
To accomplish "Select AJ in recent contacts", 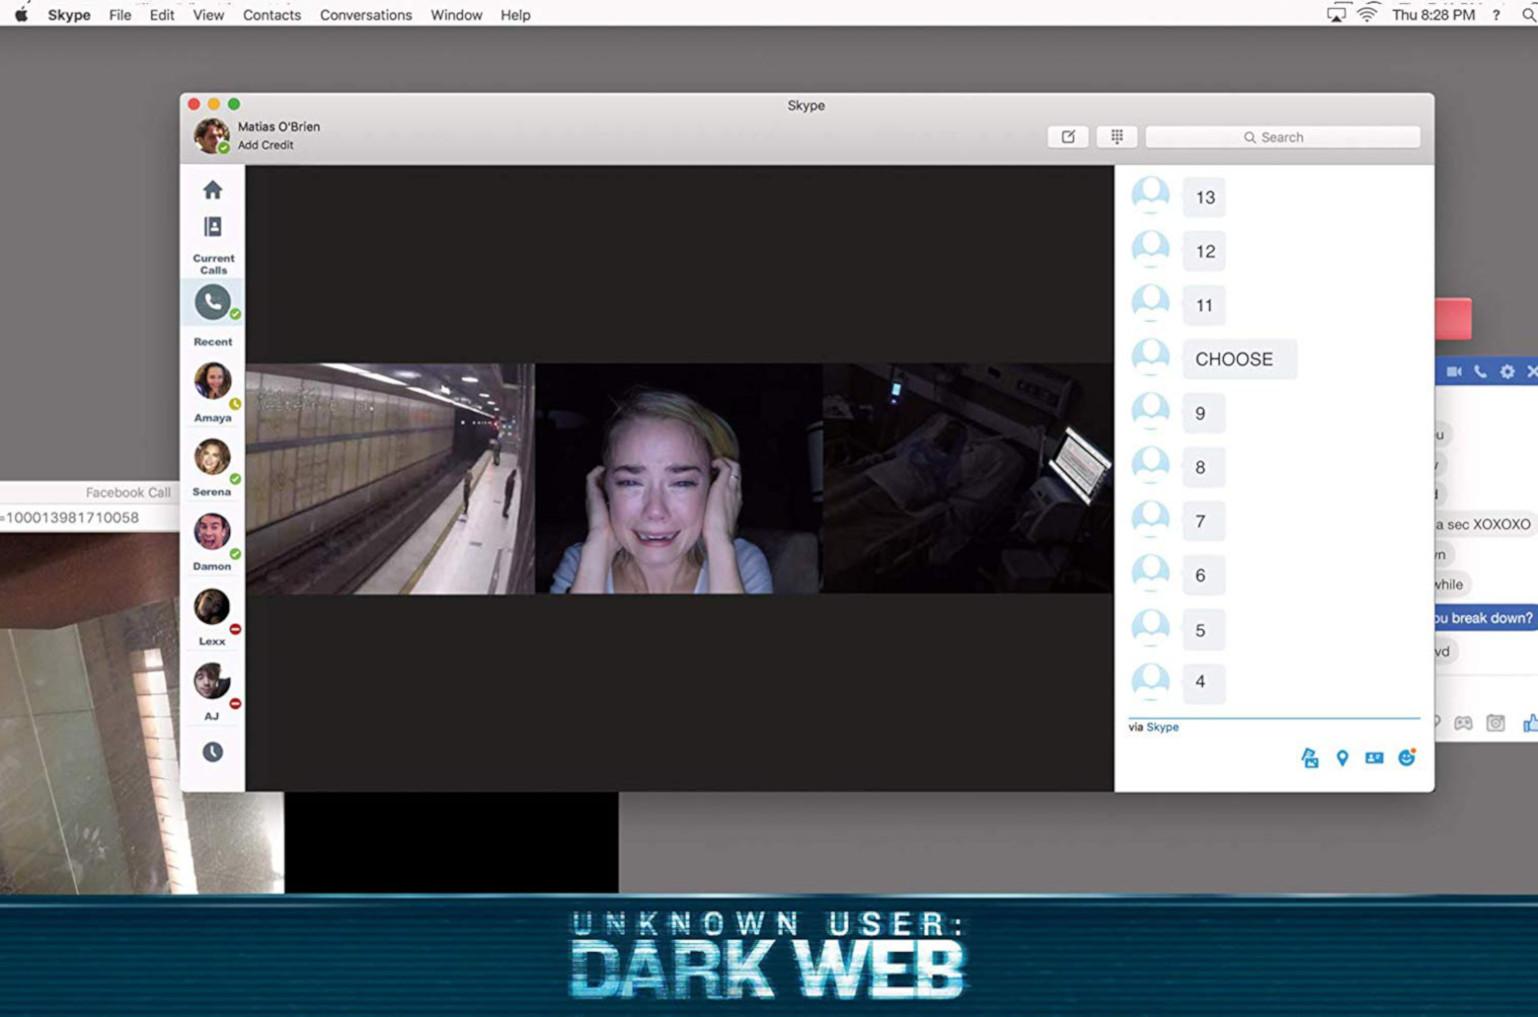I will pyautogui.click(x=212, y=691).
